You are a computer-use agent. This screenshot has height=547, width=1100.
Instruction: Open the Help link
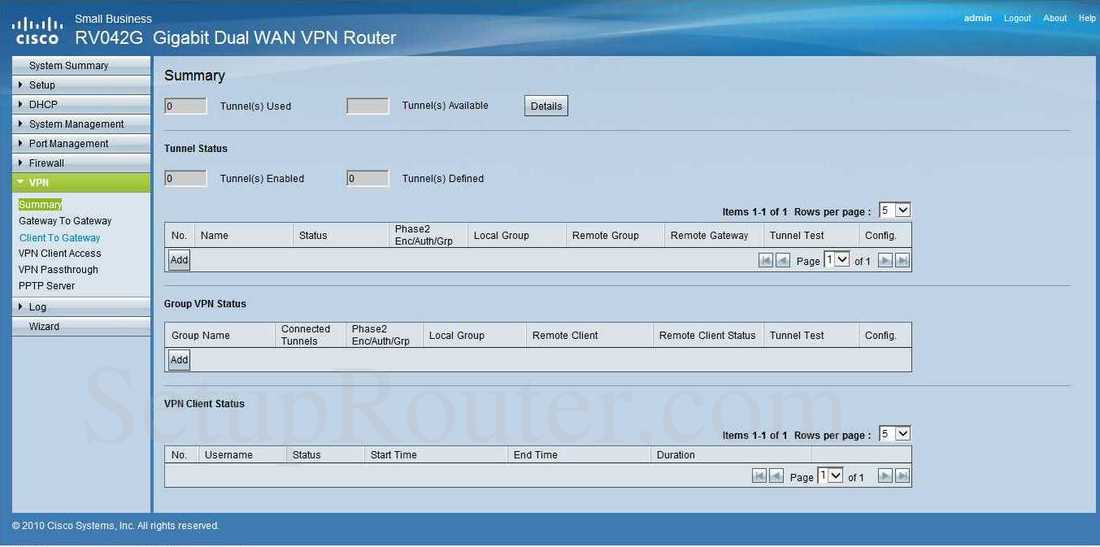(1087, 18)
